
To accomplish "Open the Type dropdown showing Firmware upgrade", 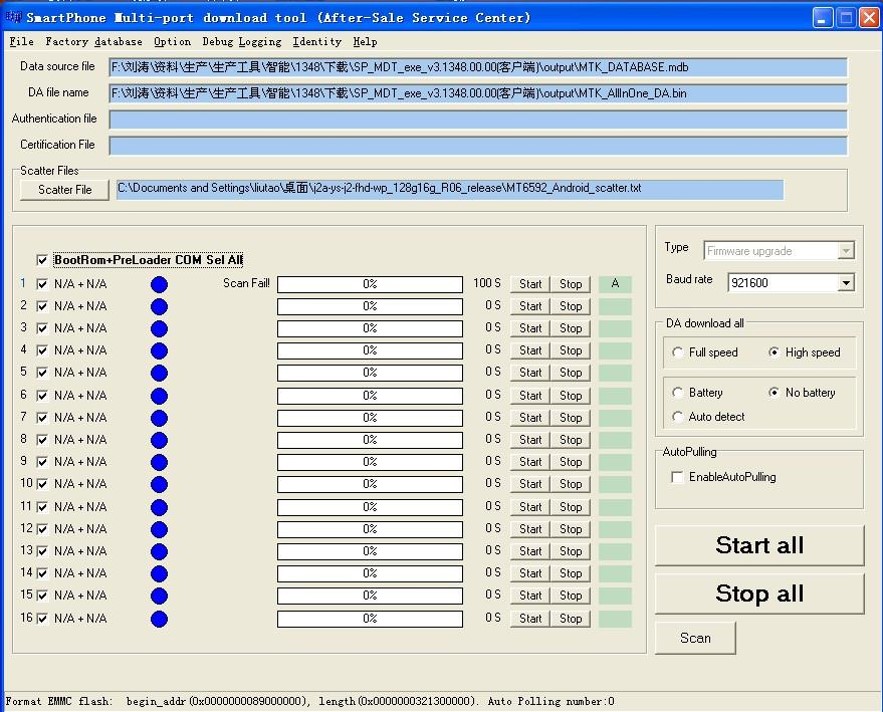I will [846, 251].
